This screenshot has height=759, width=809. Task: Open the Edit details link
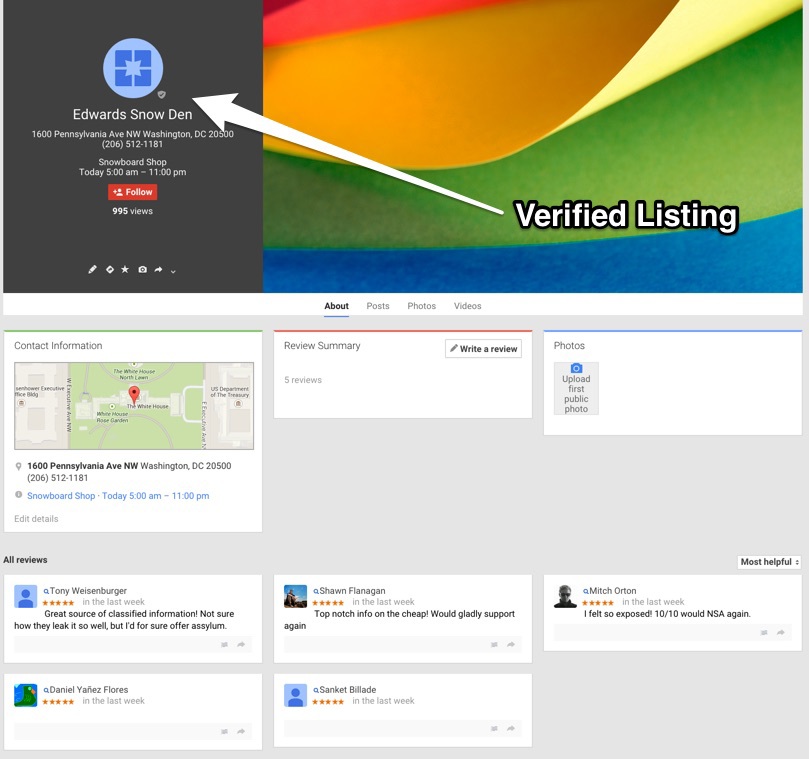pos(37,518)
